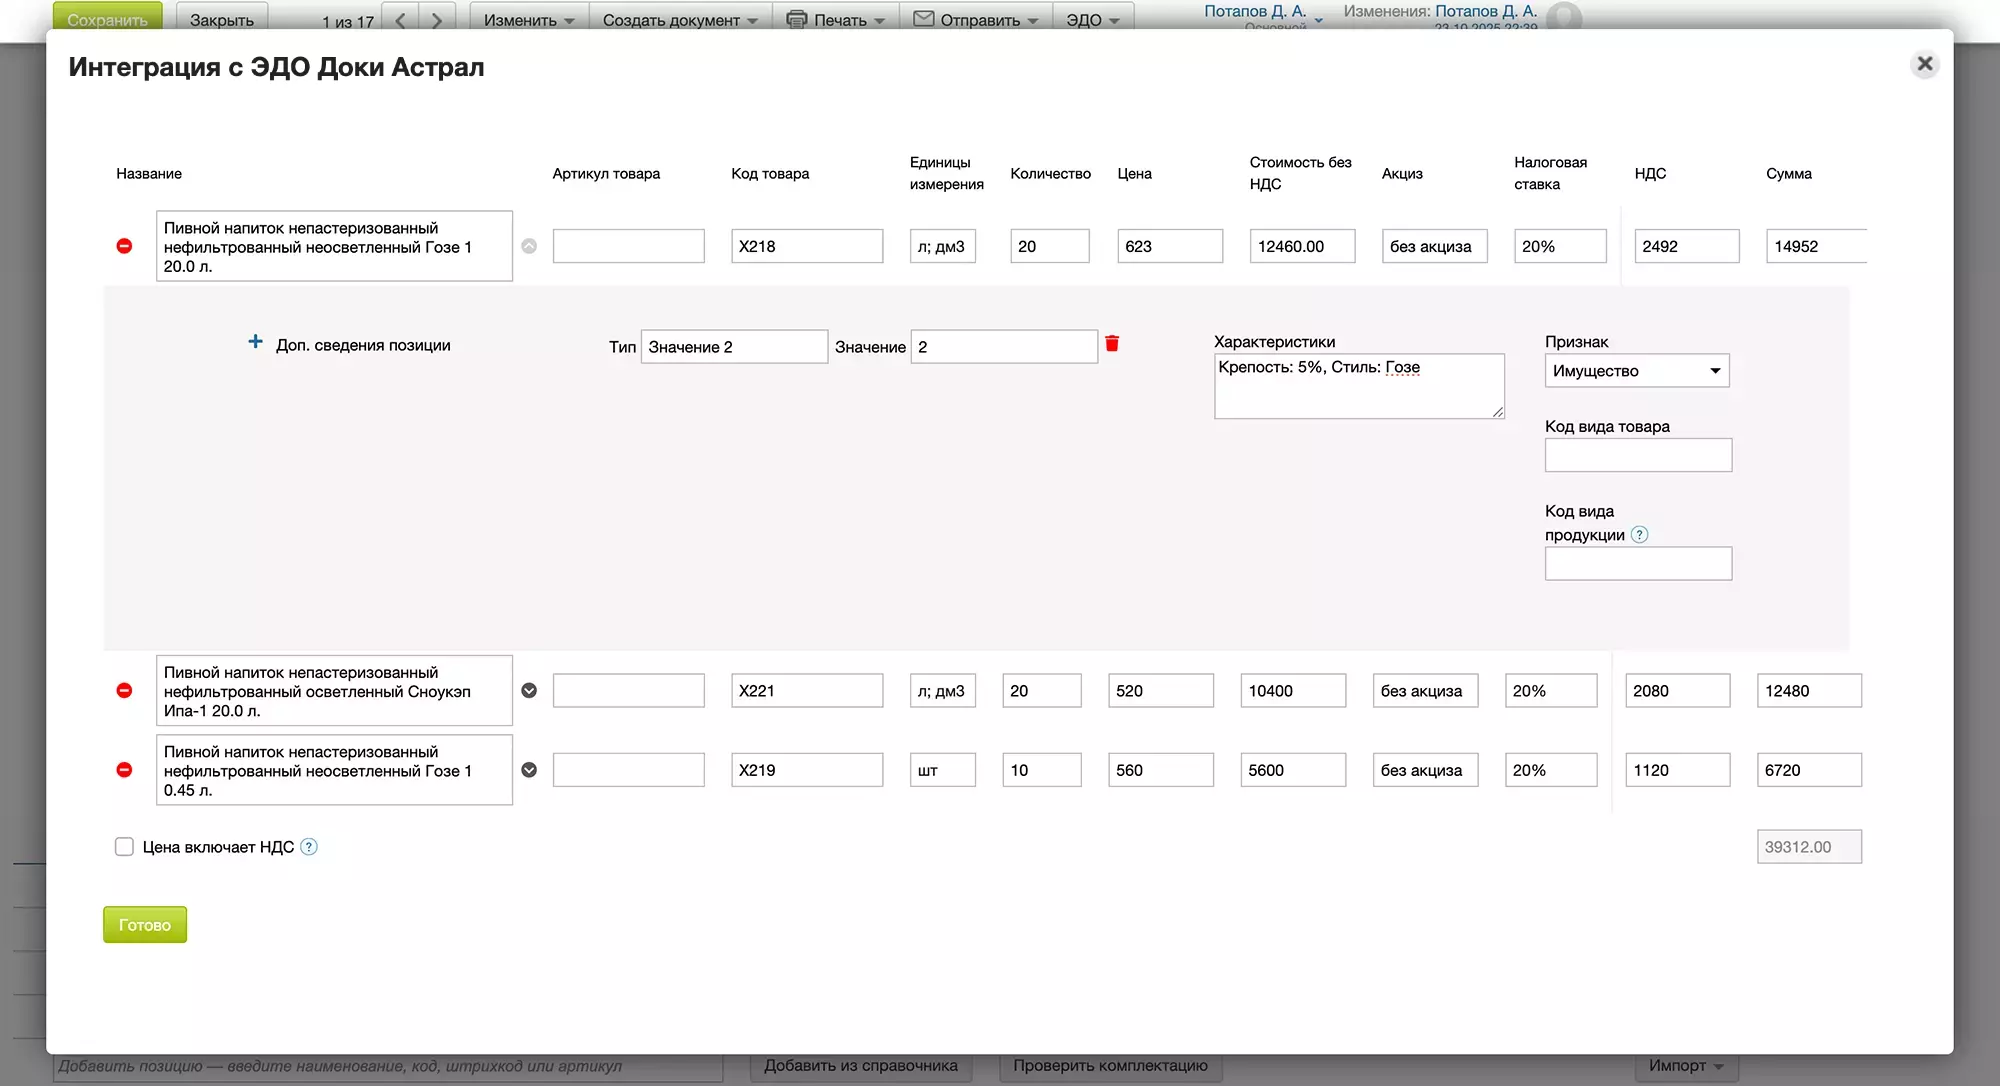The width and height of the screenshot is (2000, 1086).
Task: Click the Сохранить button
Action: pos(107,18)
